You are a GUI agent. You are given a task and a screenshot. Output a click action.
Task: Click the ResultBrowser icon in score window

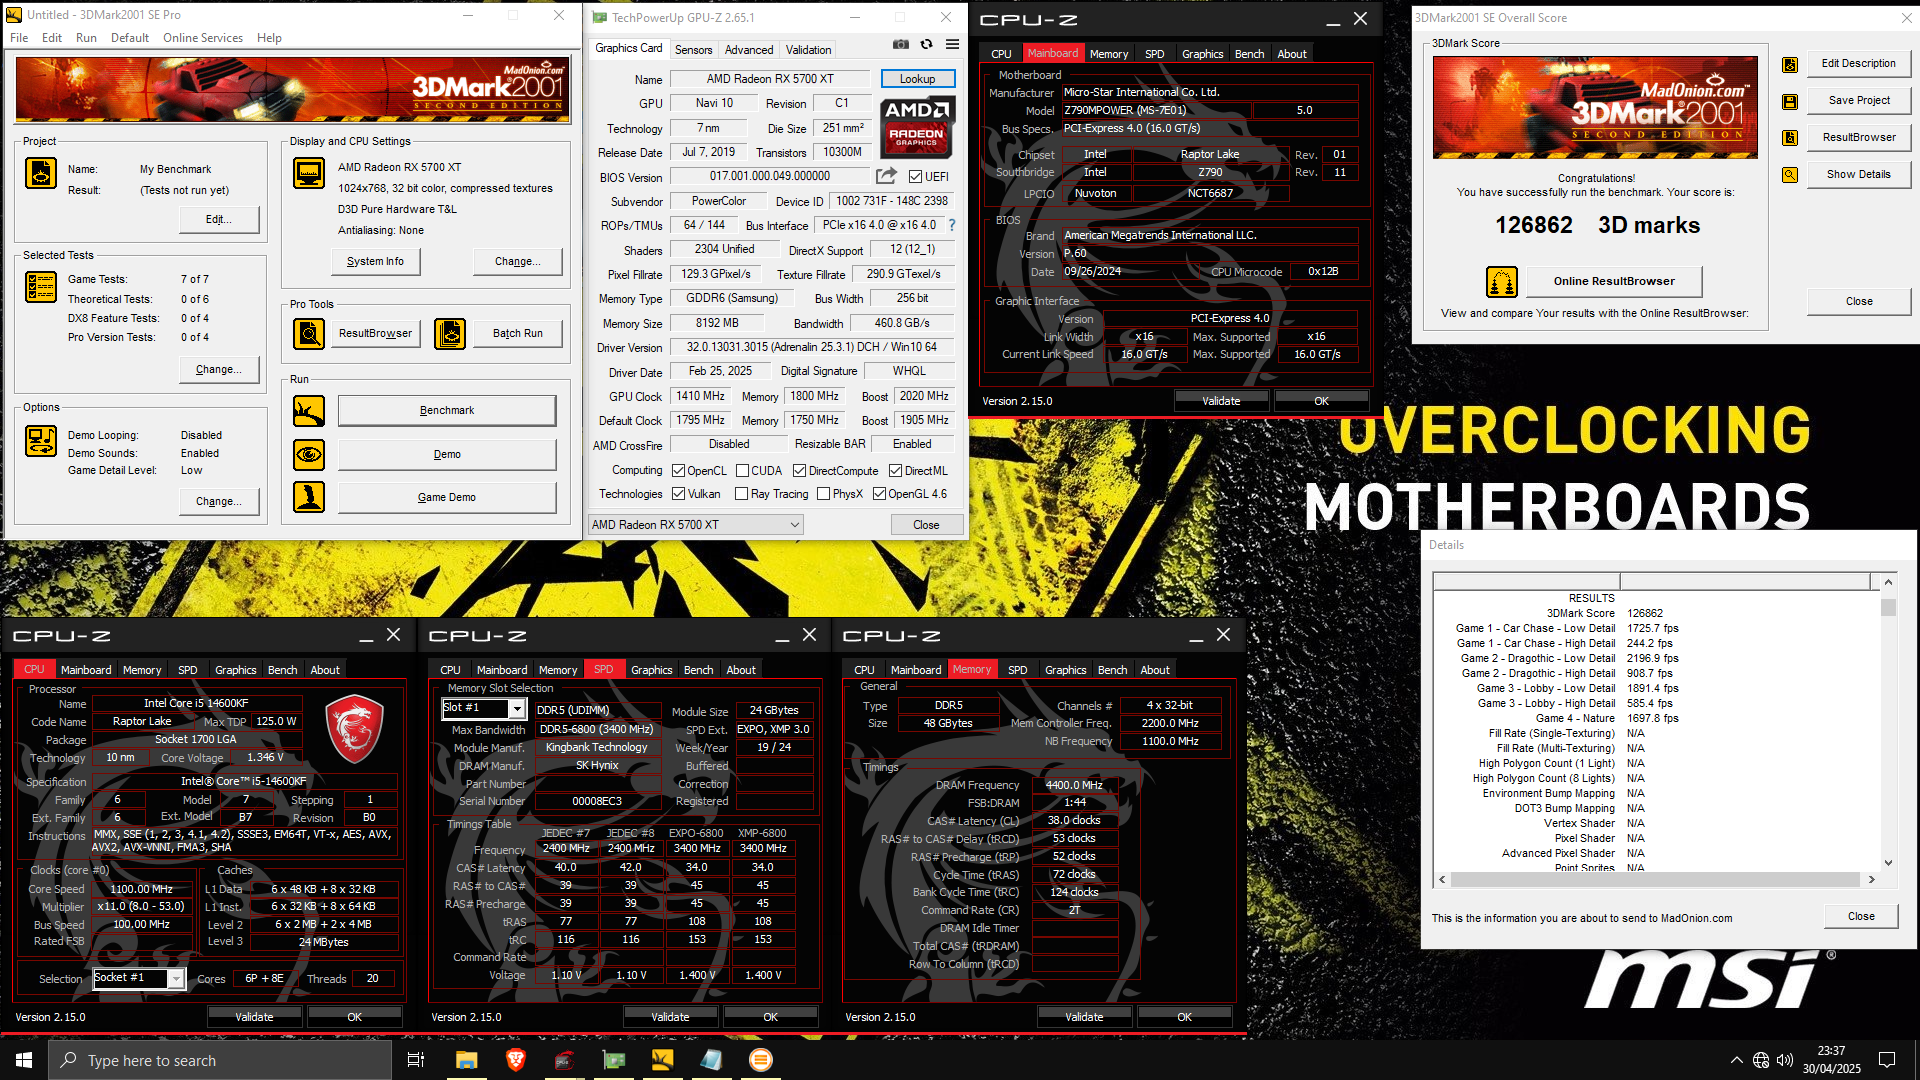(x=1790, y=138)
